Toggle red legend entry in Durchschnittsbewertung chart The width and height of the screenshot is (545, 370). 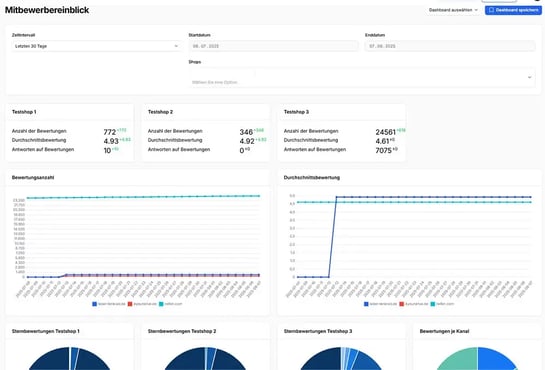[414, 304]
